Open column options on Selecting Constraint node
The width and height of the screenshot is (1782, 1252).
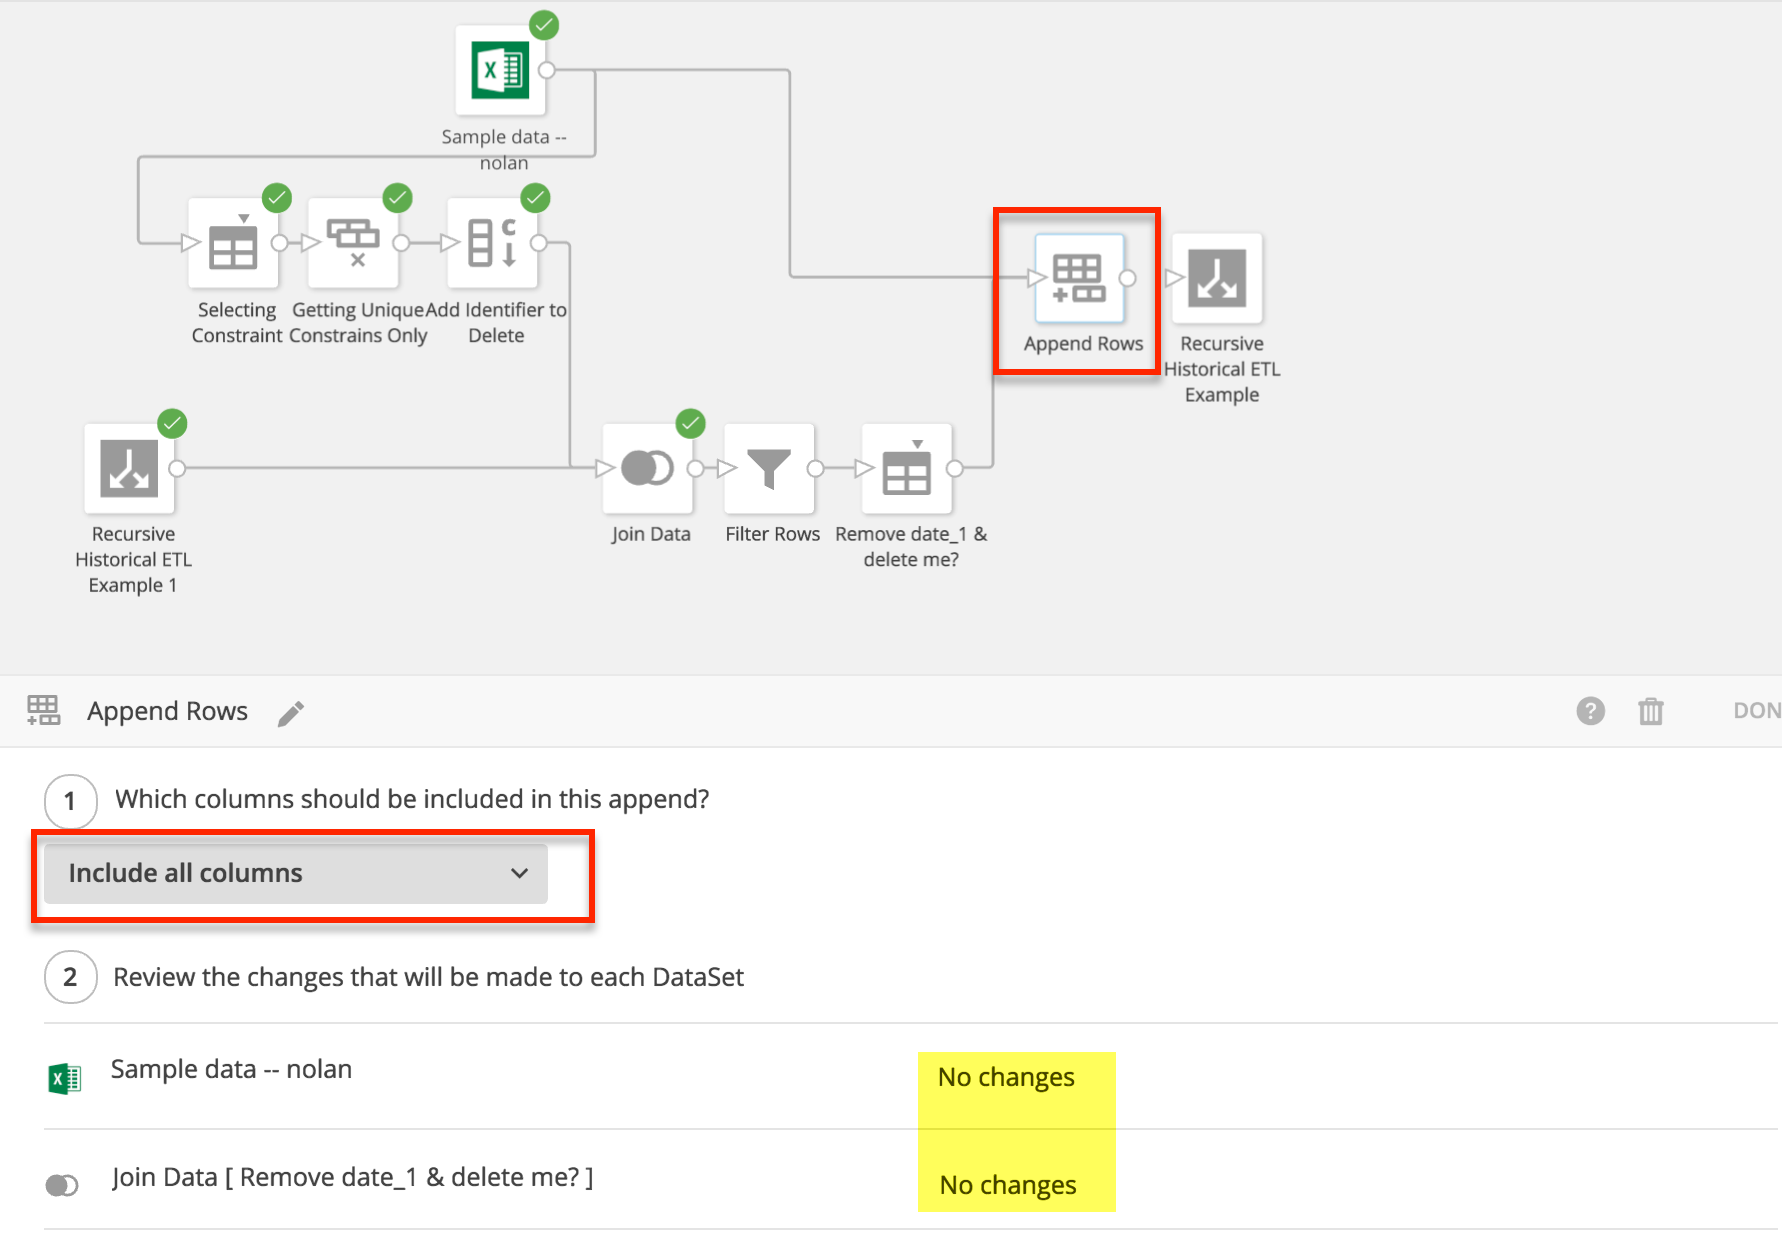(243, 218)
